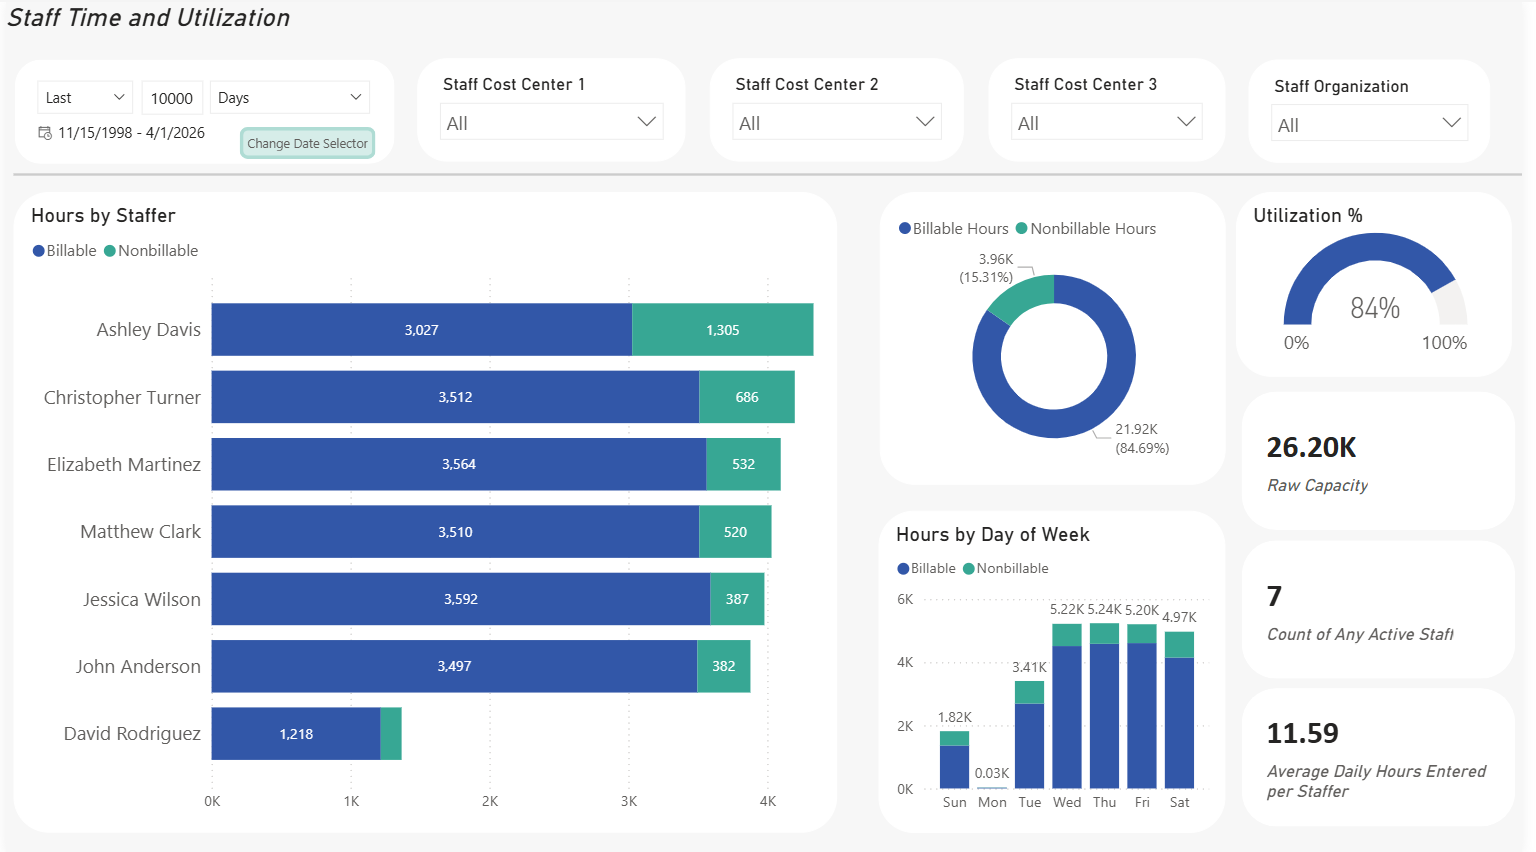The image size is (1536, 852).
Task: Click Nonbillable legend dot in Hours by Staffer
Action: 110,251
